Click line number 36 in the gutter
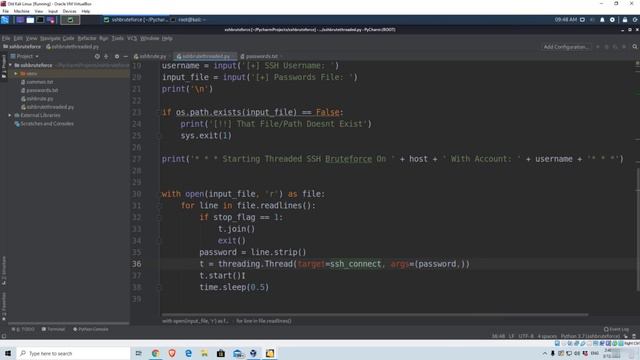The image size is (640, 360). [137, 264]
